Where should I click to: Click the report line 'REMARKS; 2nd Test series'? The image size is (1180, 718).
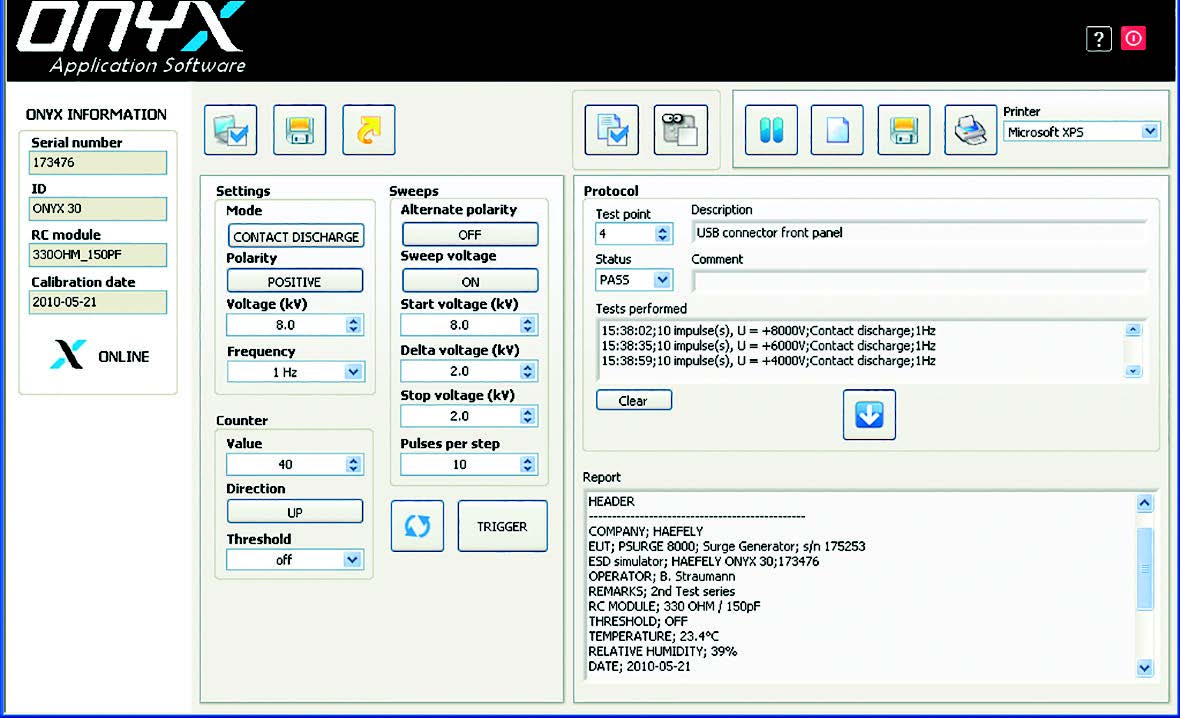[x=661, y=592]
